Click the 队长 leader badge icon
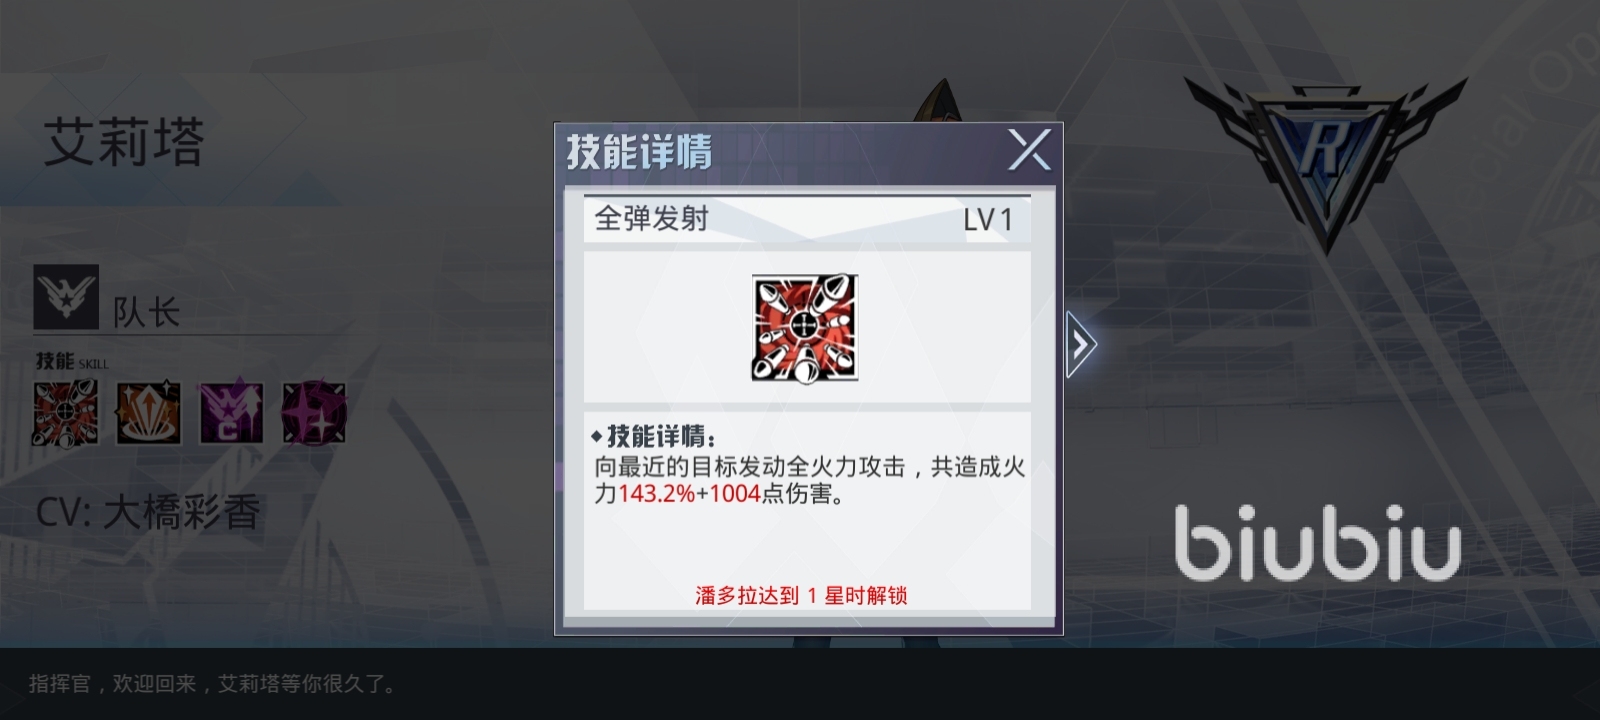Screen dimensions: 1600x720 (x=66, y=297)
